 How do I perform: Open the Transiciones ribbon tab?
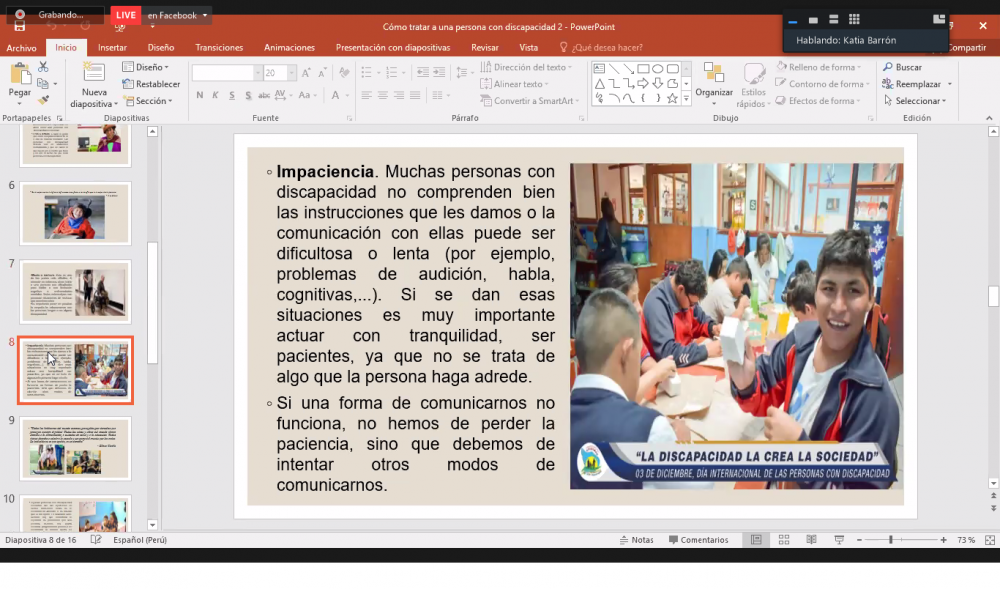pyautogui.click(x=219, y=47)
